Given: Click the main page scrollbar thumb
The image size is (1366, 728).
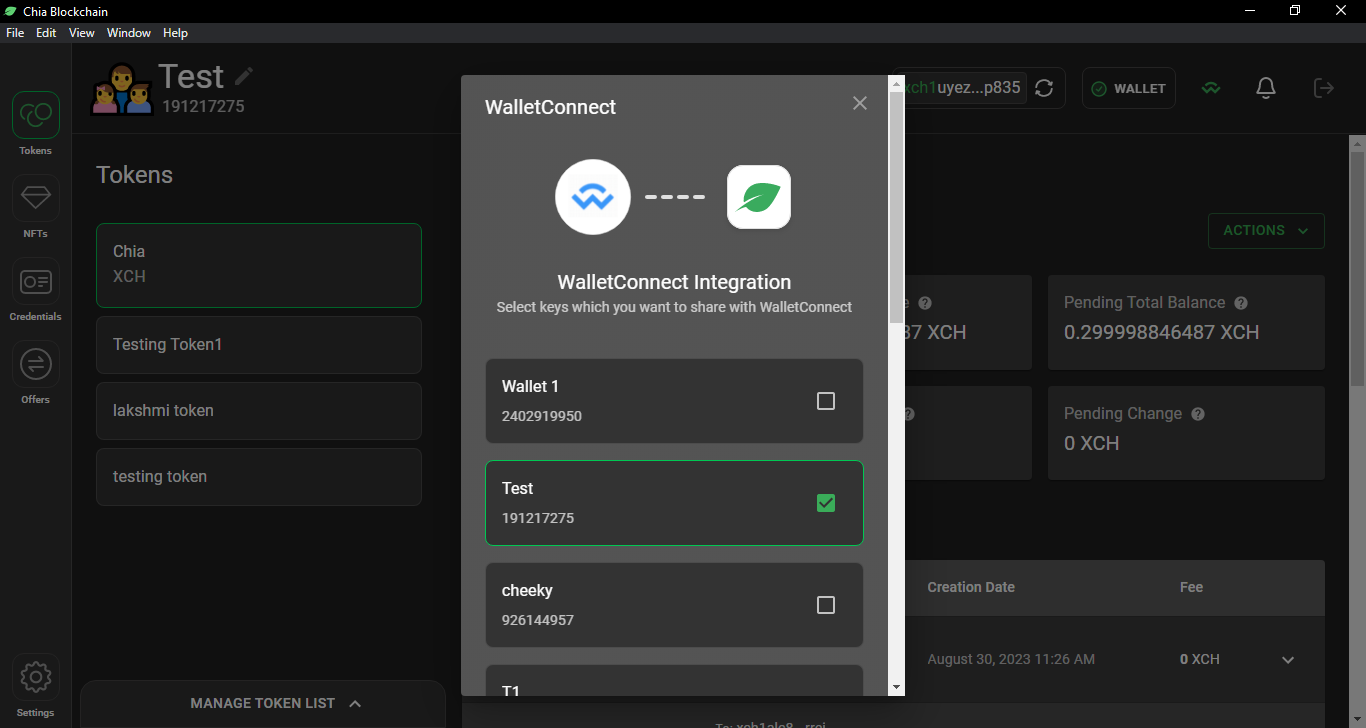Looking at the screenshot, I should pos(1357,268).
